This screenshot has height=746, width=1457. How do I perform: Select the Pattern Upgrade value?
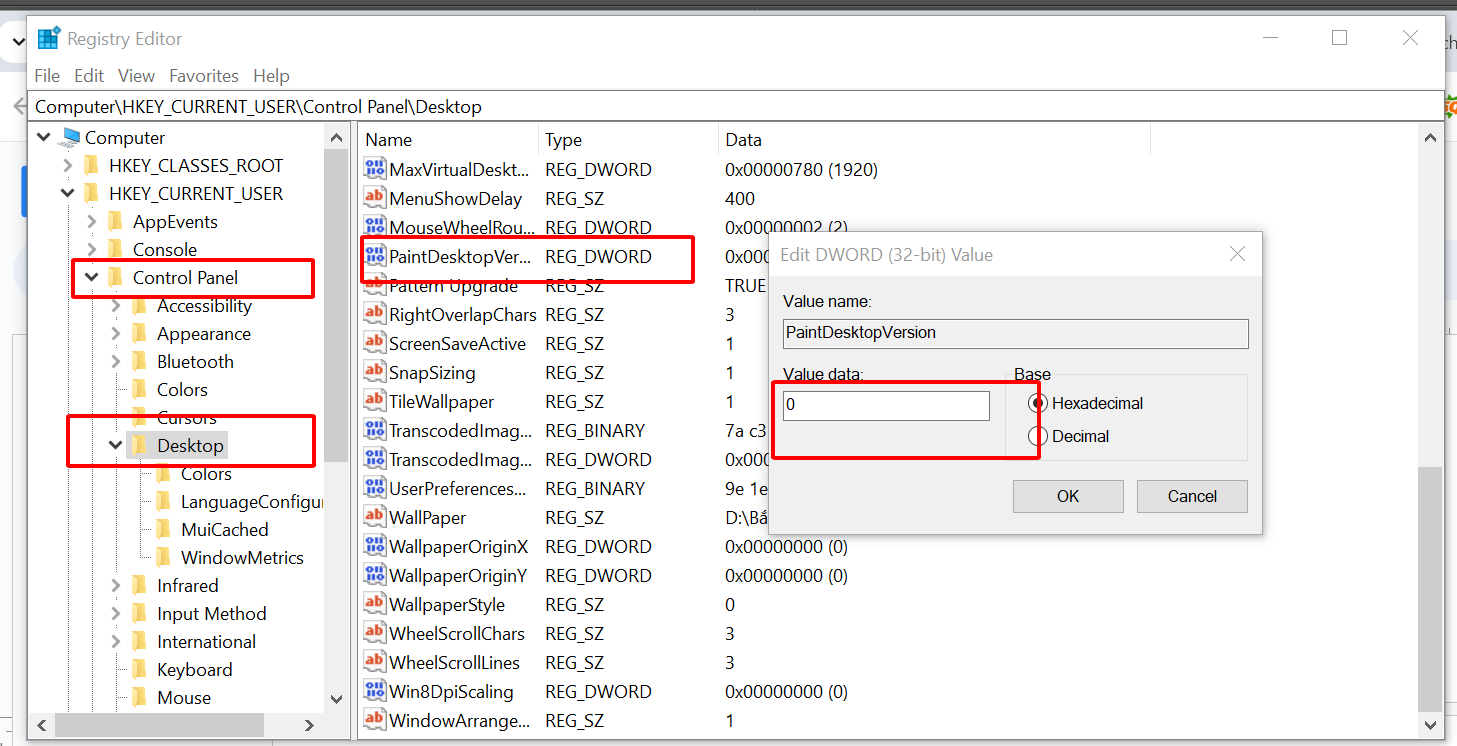pyautogui.click(x=453, y=285)
